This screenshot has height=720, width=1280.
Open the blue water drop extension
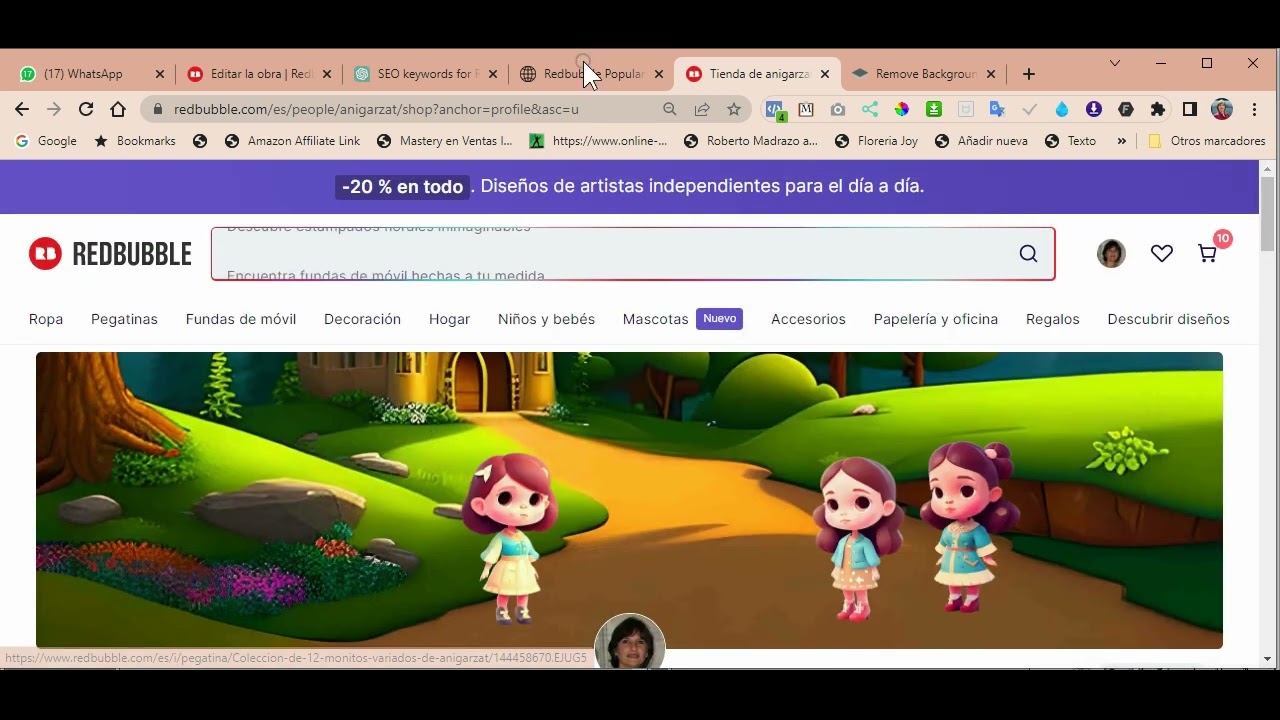point(1062,109)
